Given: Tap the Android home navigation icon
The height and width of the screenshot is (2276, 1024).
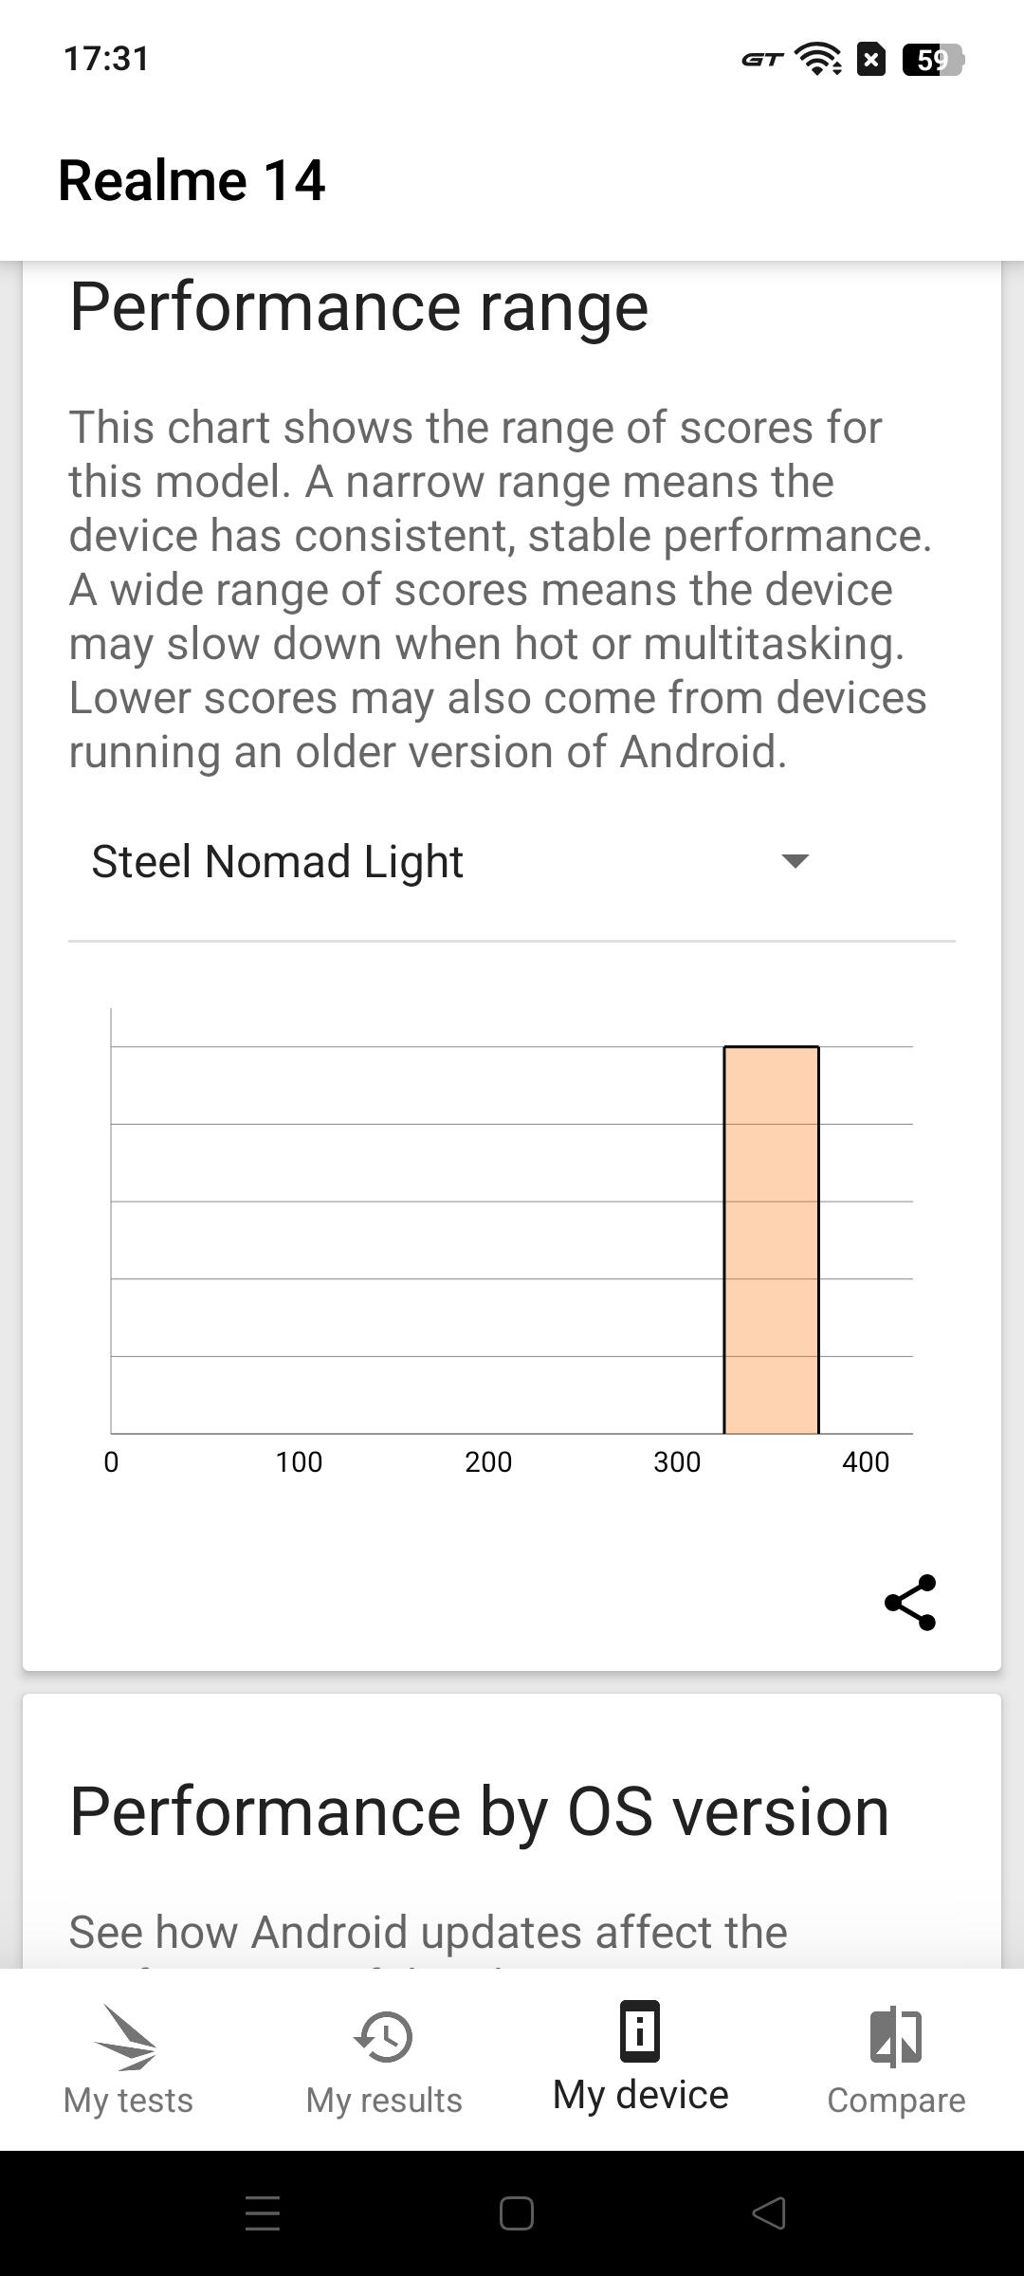Looking at the screenshot, I should point(516,2213).
